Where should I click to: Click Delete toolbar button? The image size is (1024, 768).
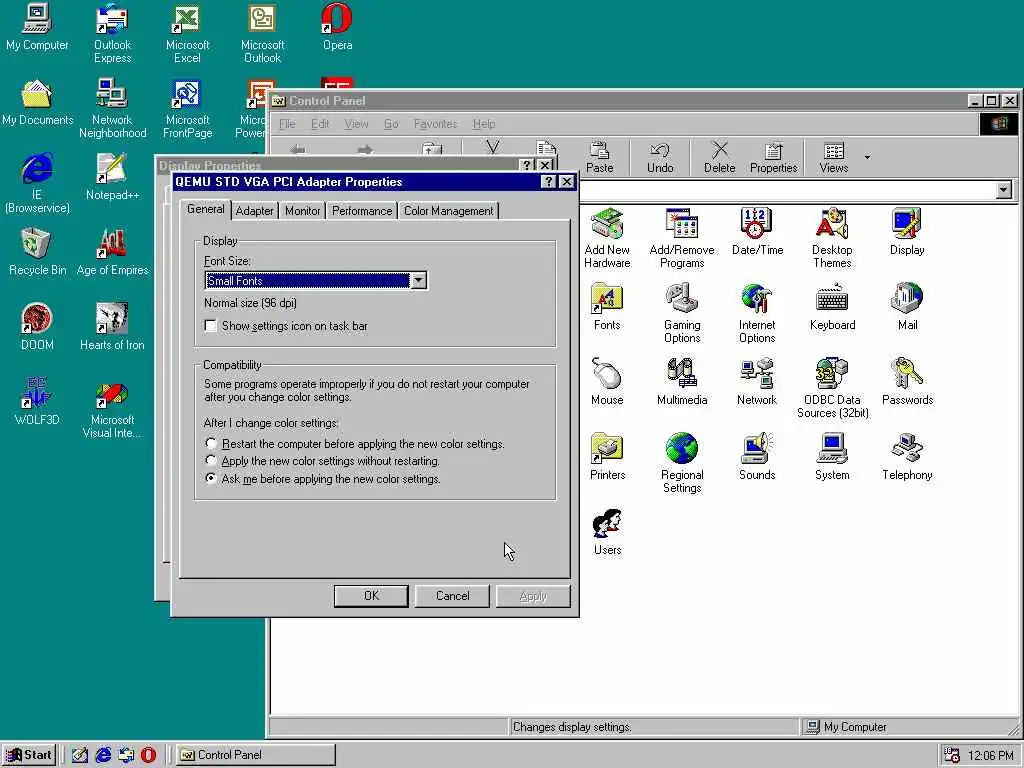click(719, 157)
